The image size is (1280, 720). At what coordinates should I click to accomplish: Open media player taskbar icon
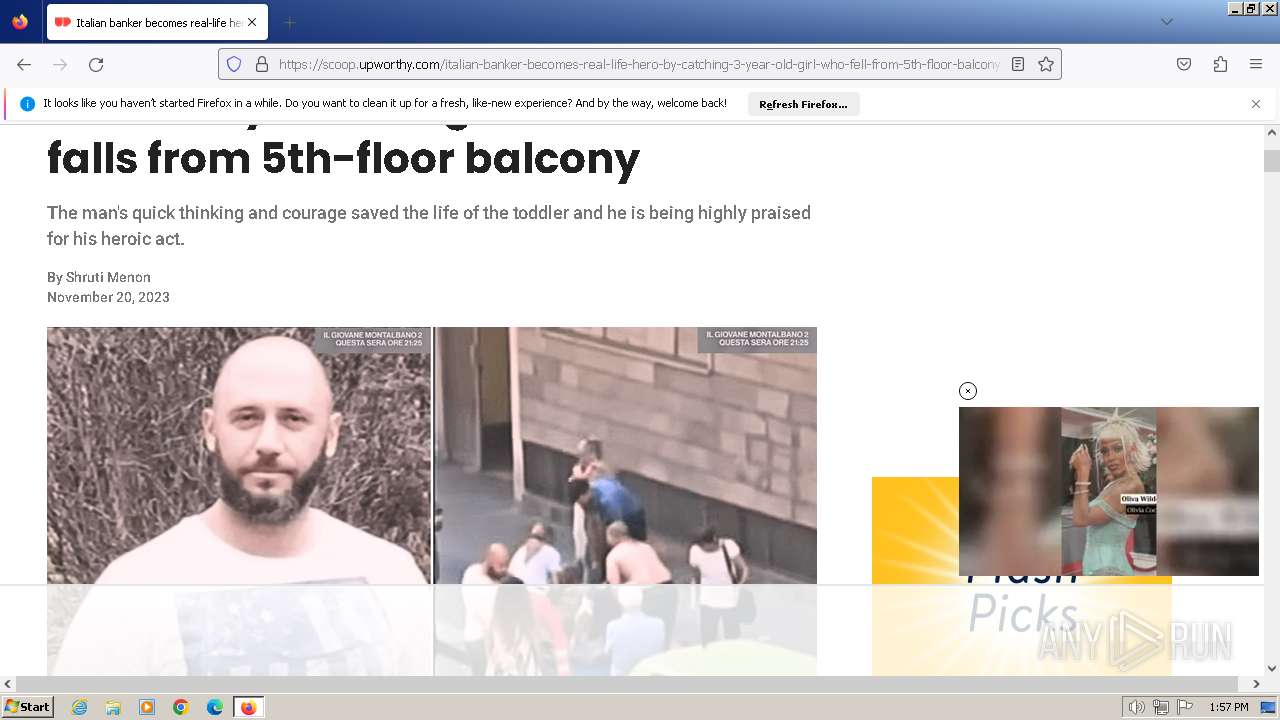(147, 707)
